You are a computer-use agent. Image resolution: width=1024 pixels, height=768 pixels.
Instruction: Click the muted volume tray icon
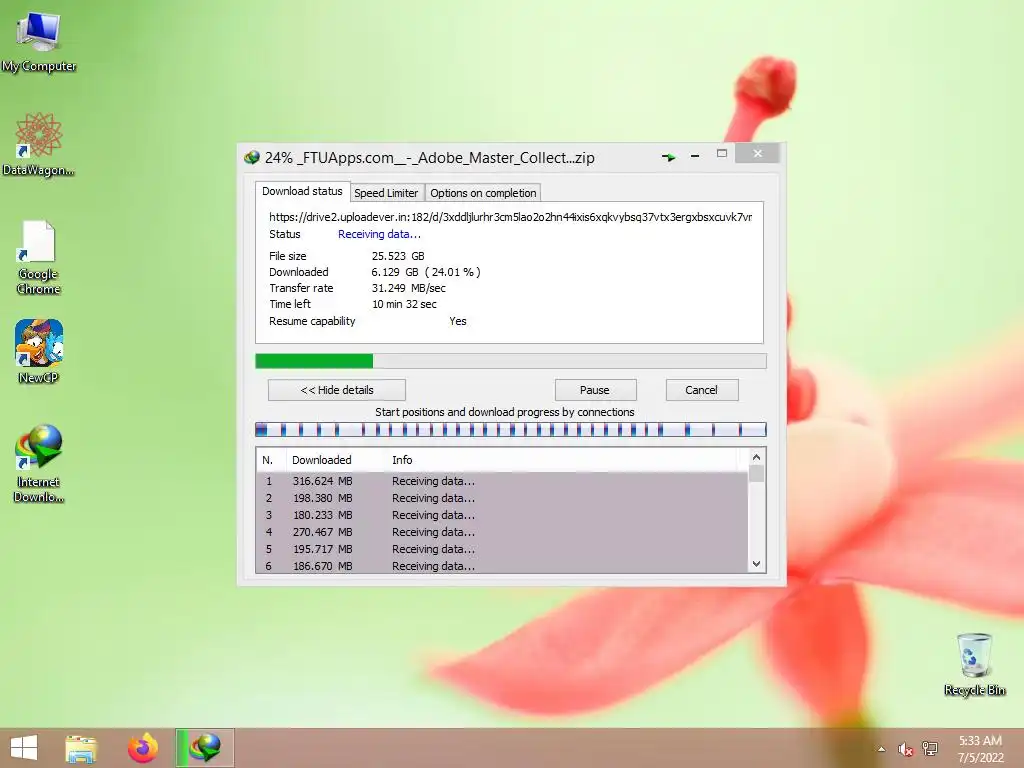(905, 749)
